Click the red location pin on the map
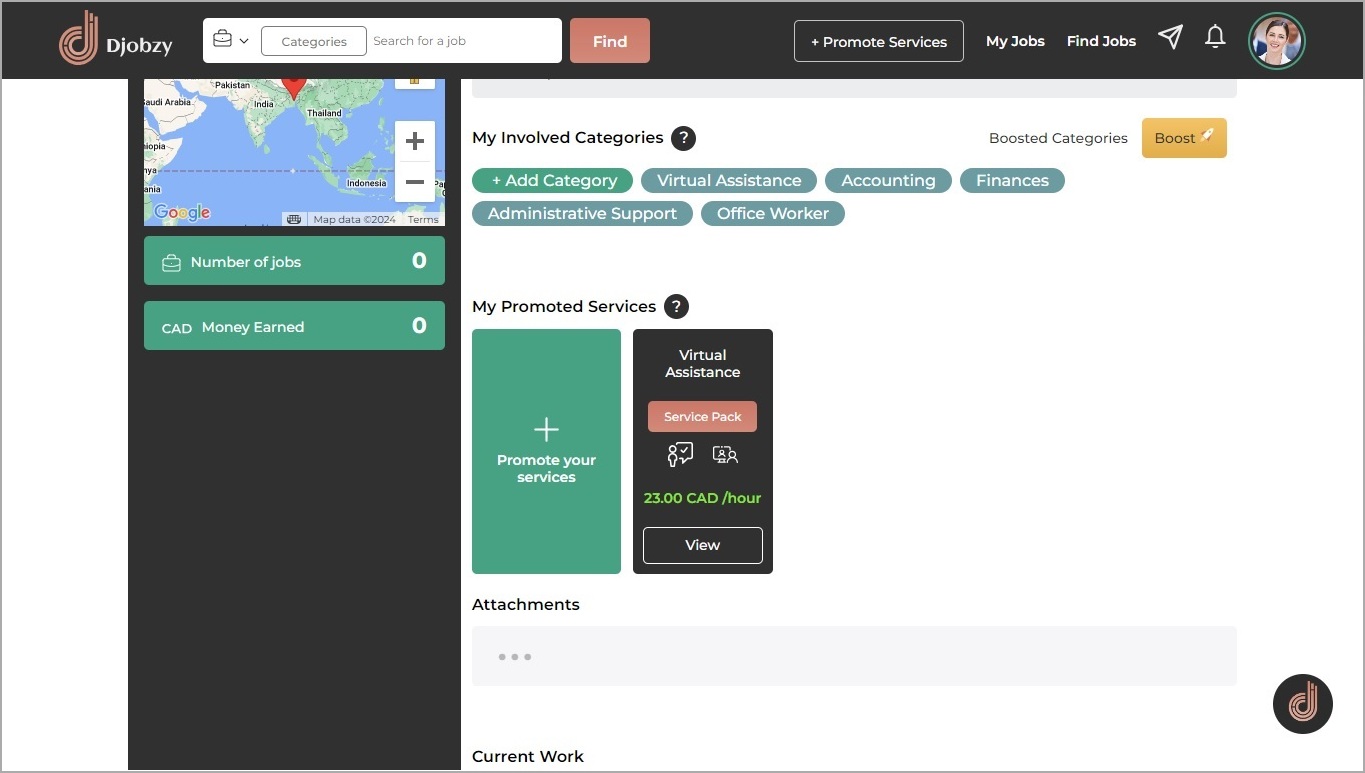 pyautogui.click(x=293, y=84)
